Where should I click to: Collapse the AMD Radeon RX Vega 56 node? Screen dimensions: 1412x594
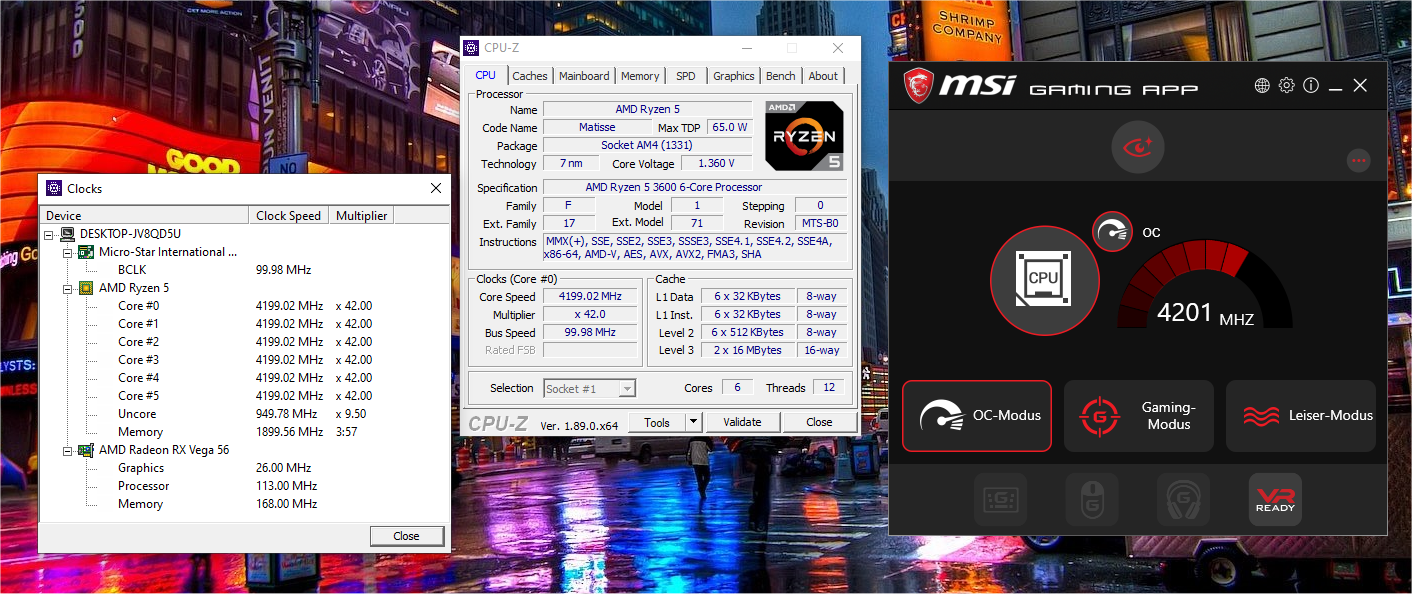coord(68,450)
